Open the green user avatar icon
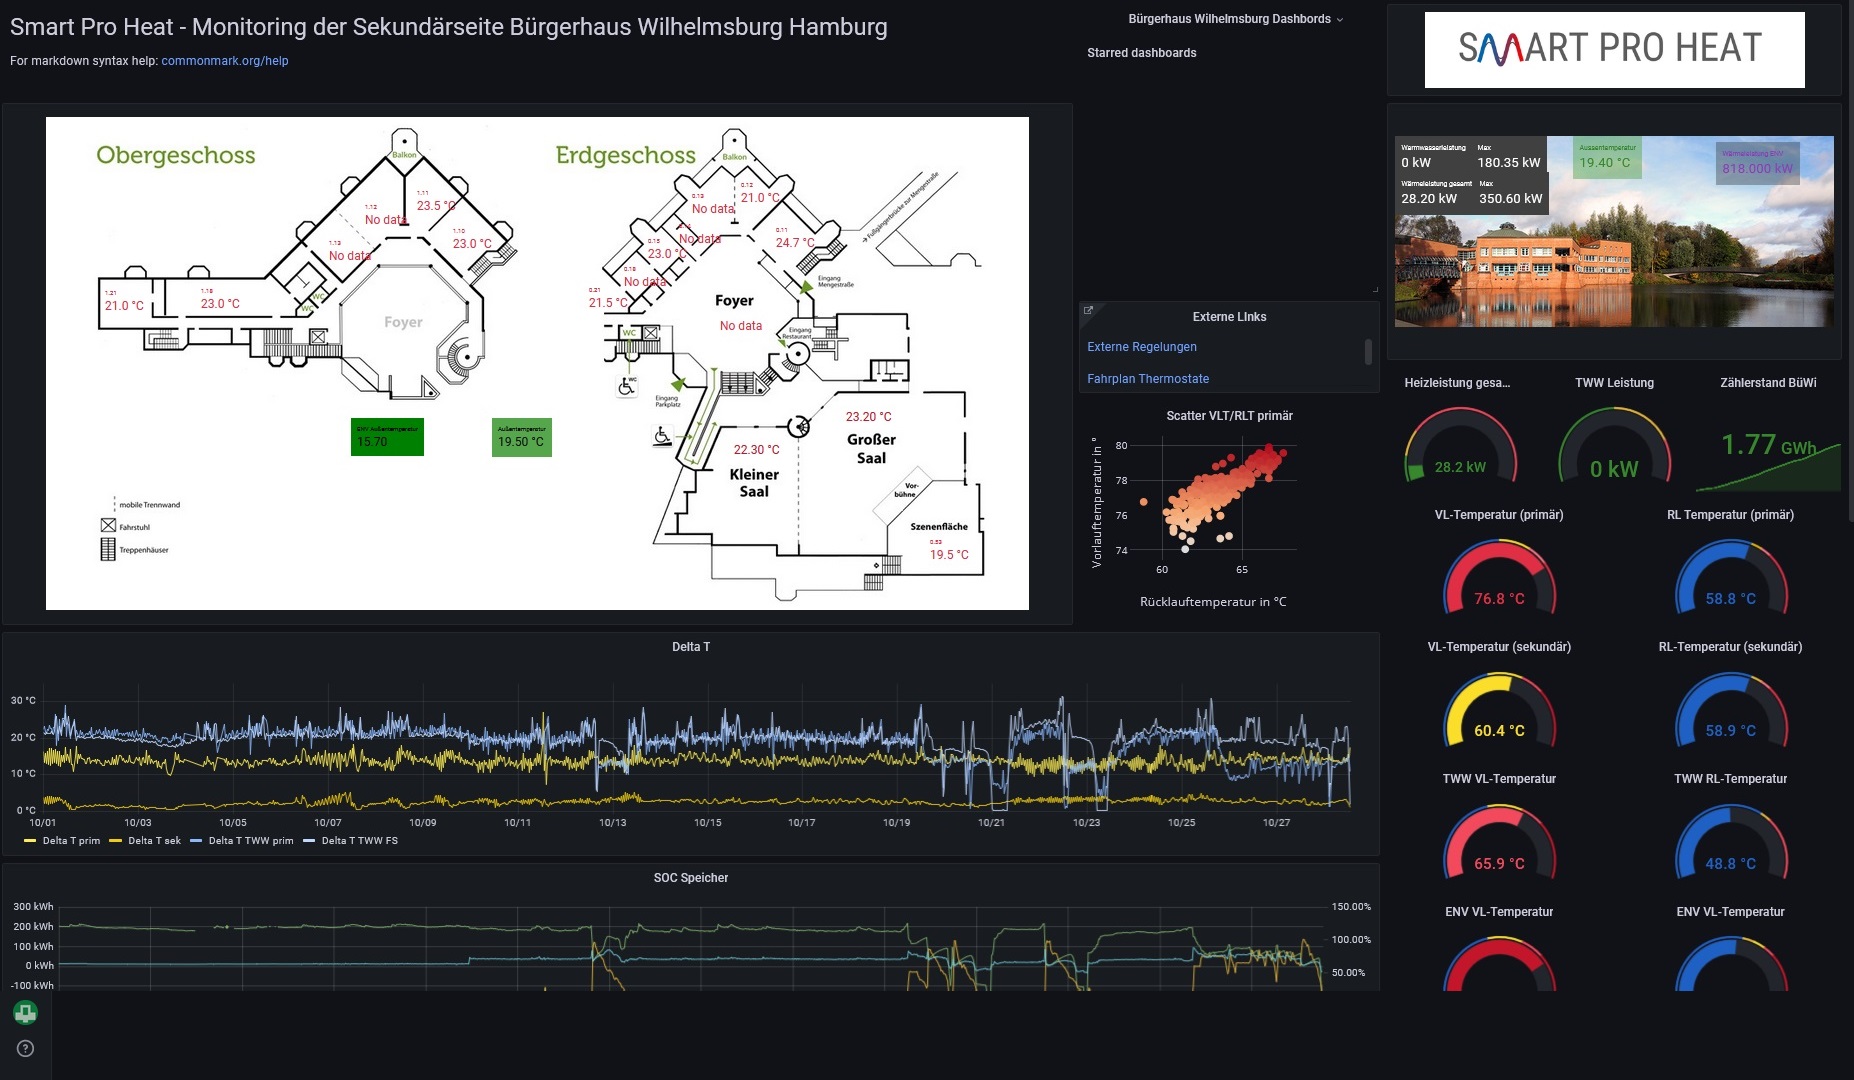Viewport: 1854px width, 1080px height. [x=25, y=1013]
